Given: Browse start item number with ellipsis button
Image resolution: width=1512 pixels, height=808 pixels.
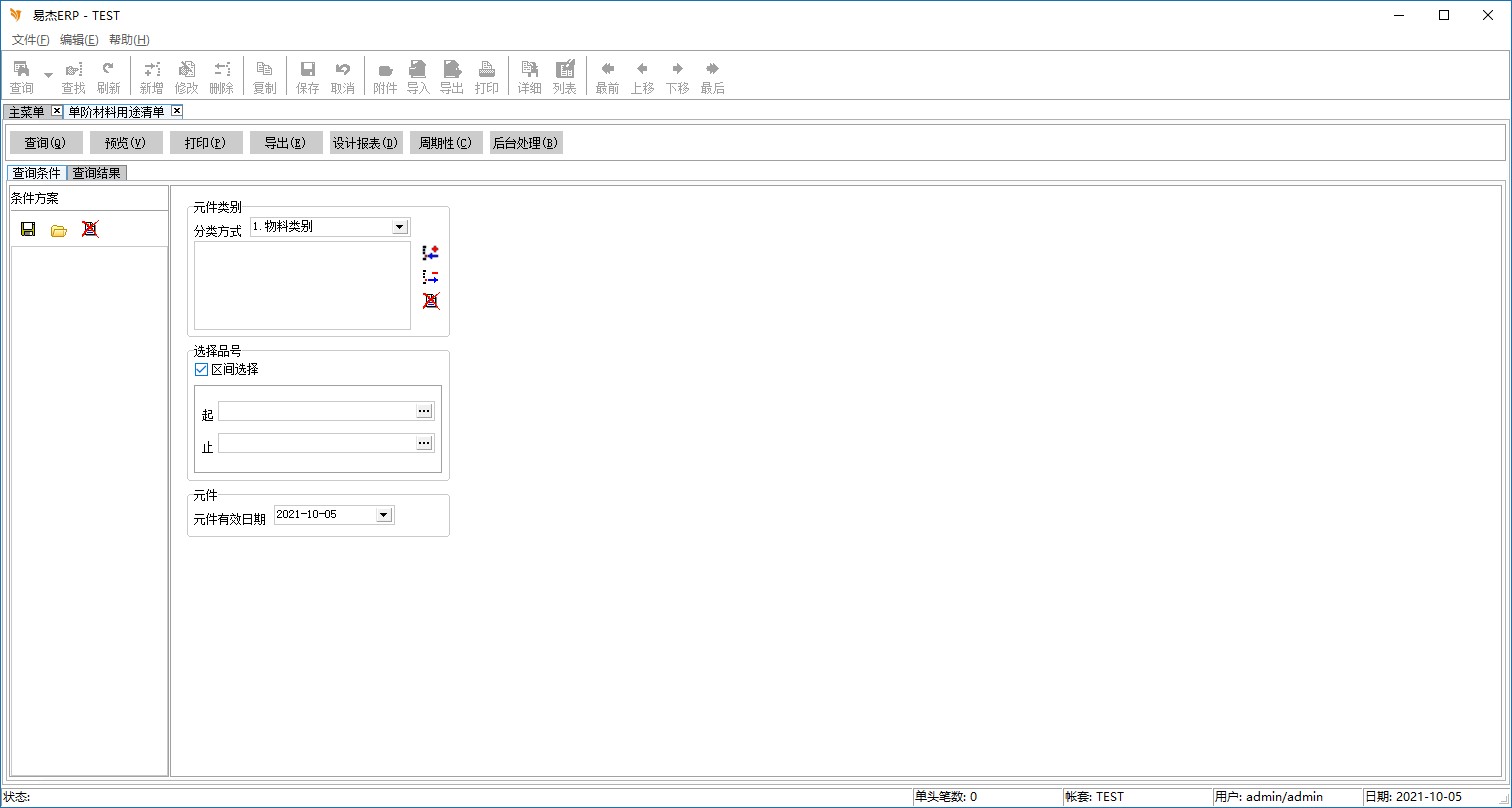Looking at the screenshot, I should [x=424, y=411].
